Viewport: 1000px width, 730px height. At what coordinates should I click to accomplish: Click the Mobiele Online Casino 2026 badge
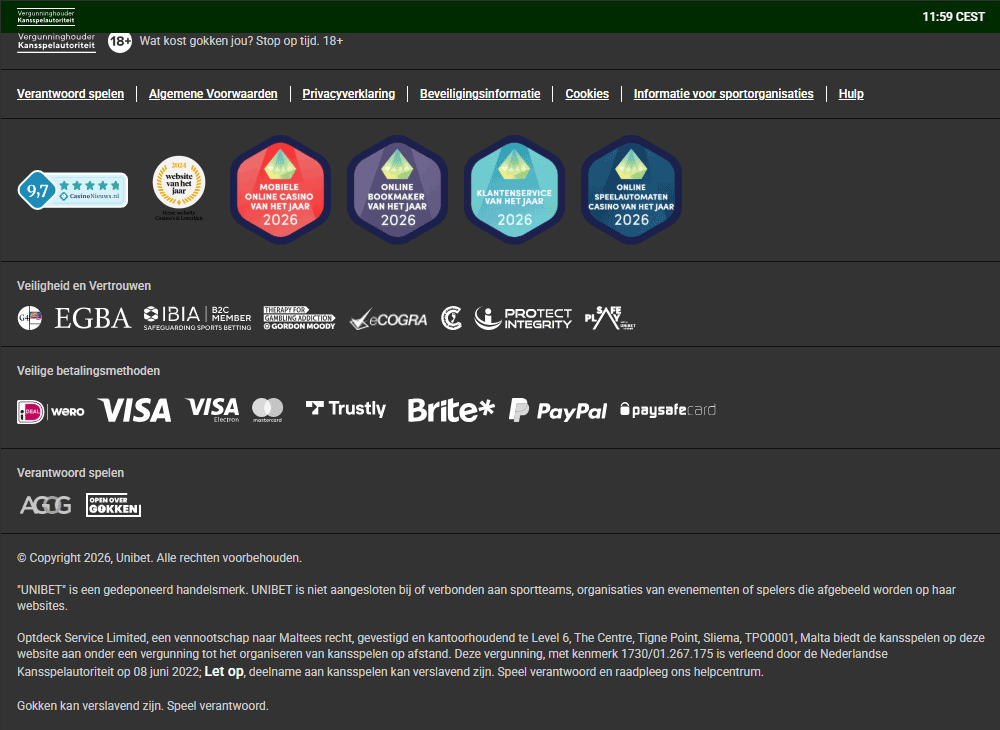pos(280,189)
